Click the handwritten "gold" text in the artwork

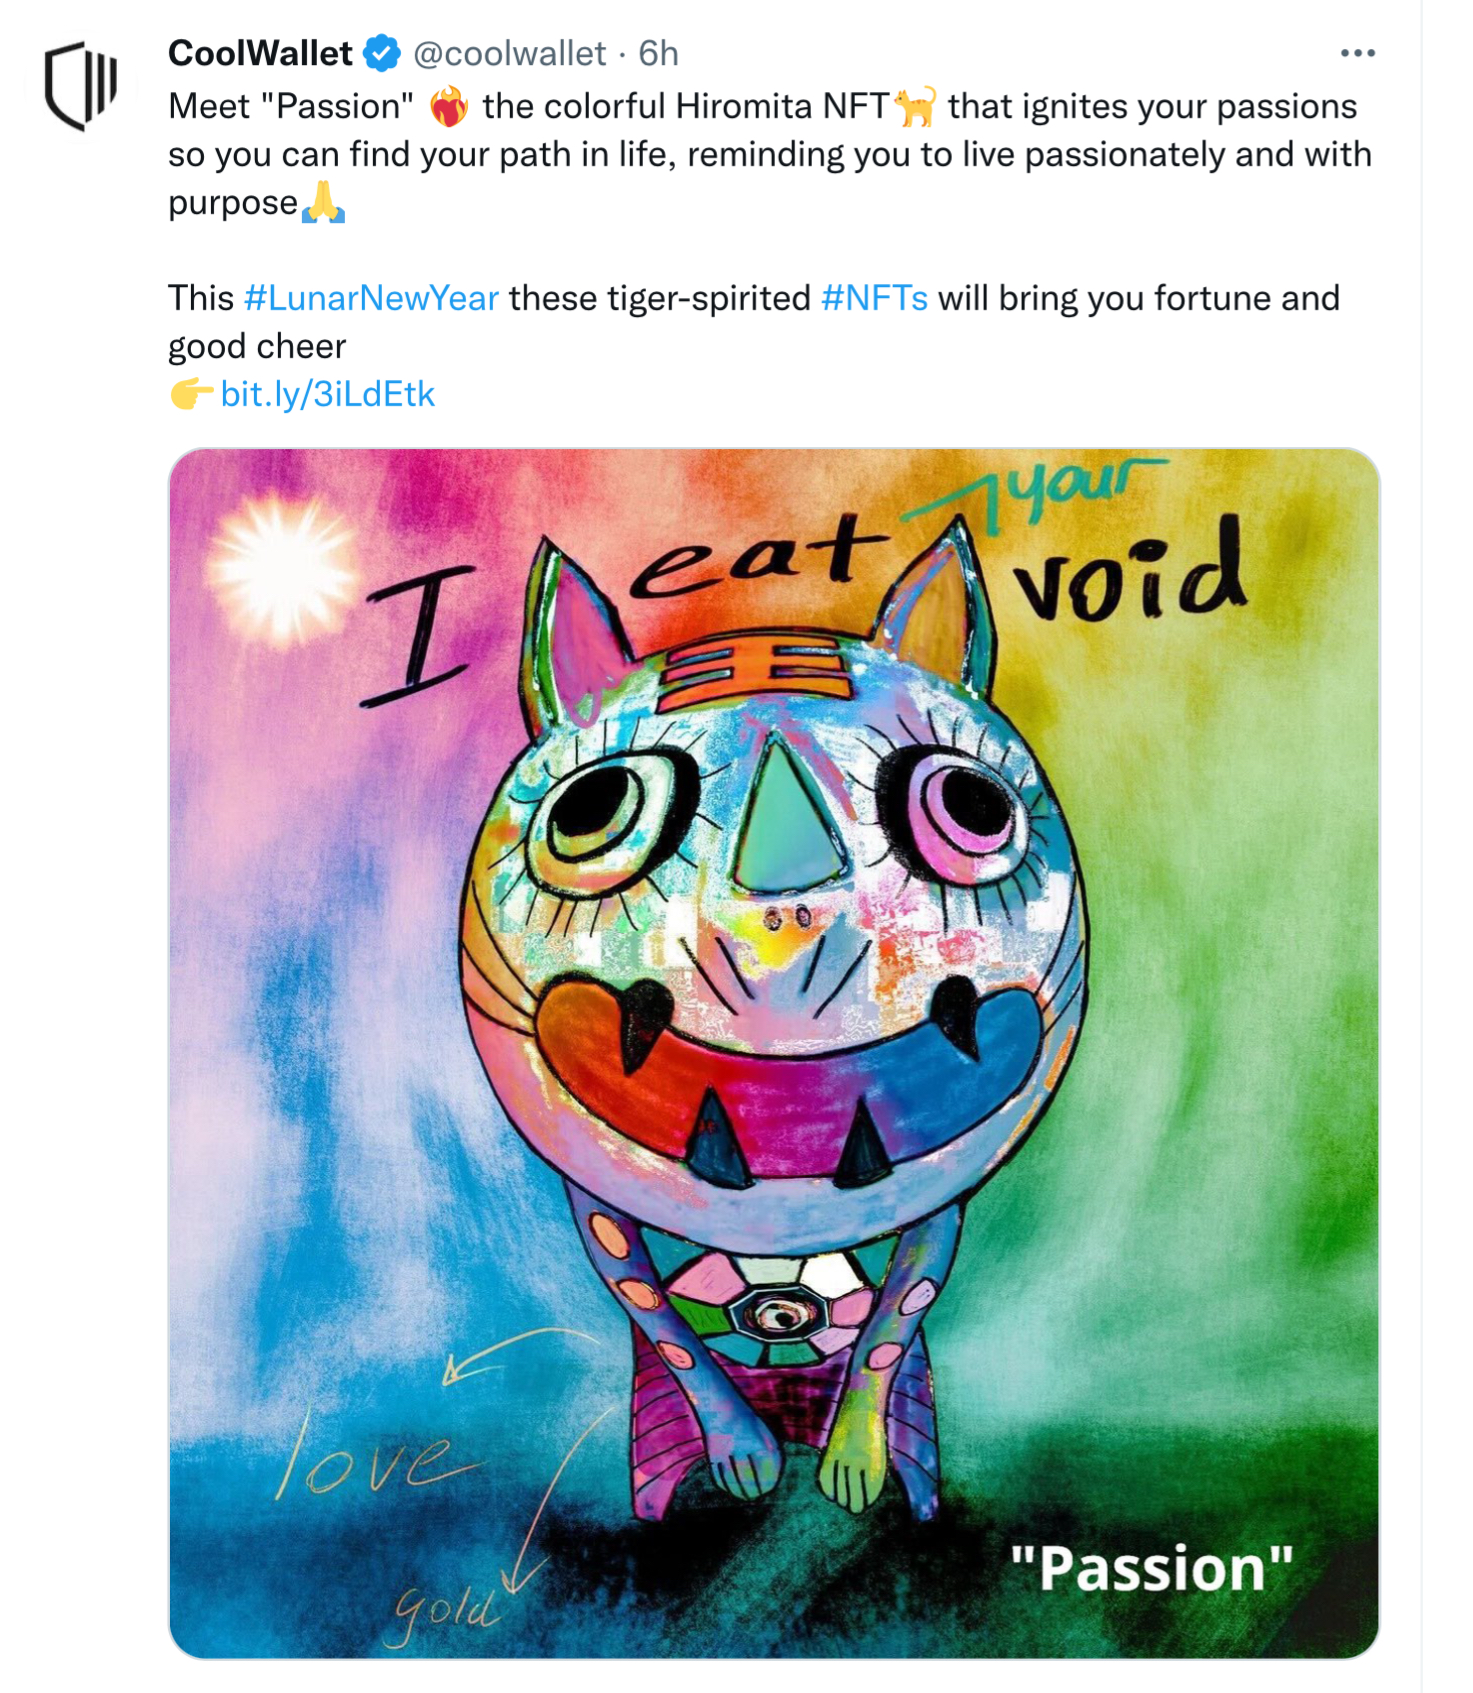tap(445, 1612)
